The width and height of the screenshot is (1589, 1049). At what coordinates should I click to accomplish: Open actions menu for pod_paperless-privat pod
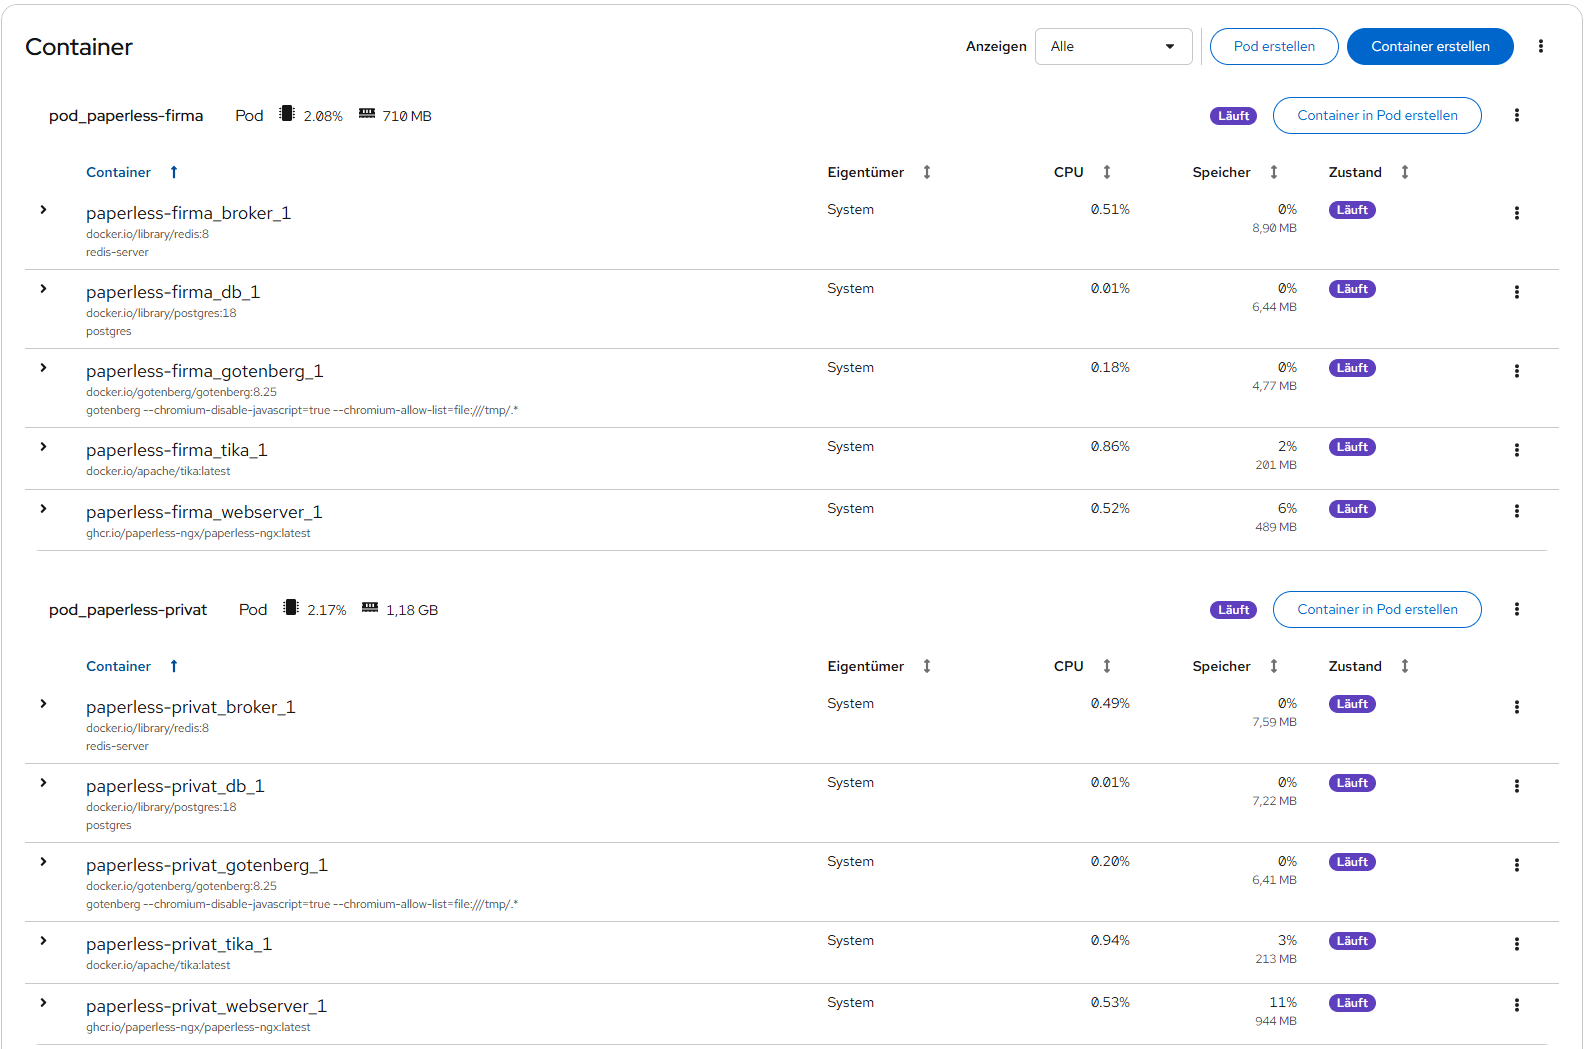click(x=1516, y=609)
